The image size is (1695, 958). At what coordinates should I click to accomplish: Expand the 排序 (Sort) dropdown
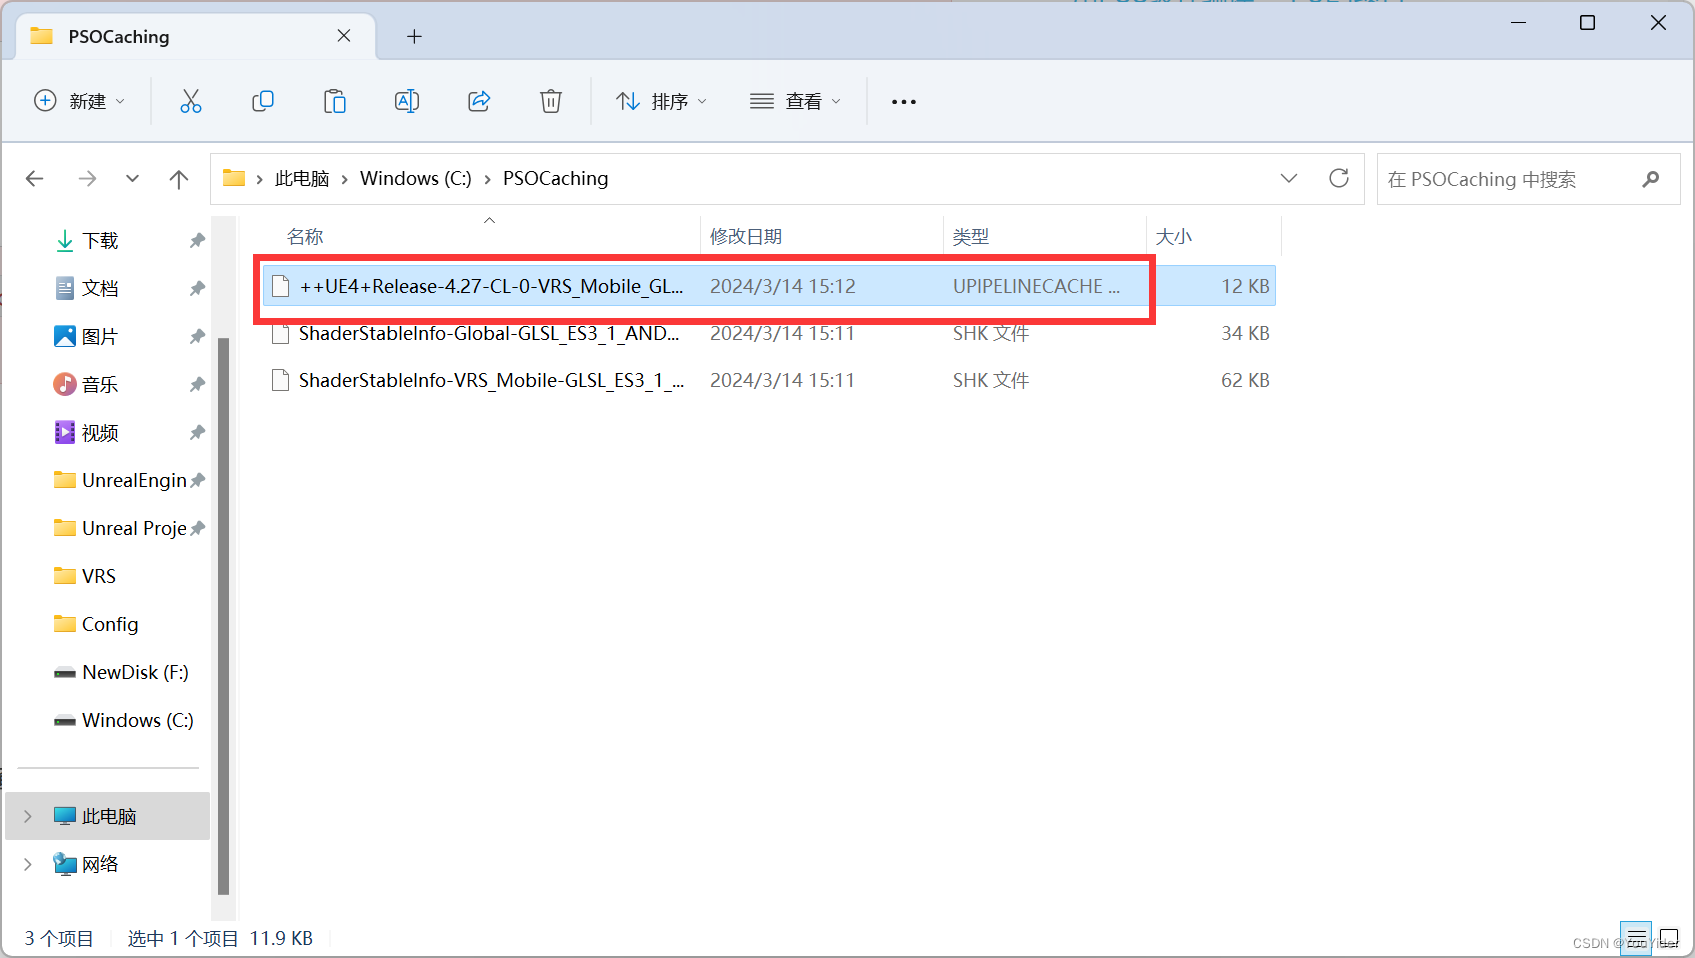point(661,101)
